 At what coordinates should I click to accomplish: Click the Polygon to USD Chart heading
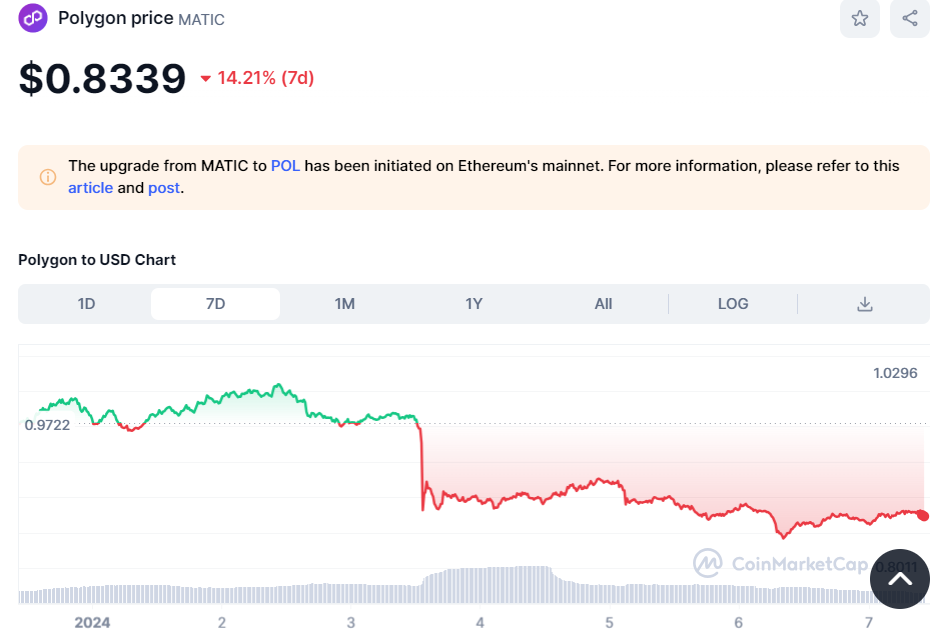point(97,260)
